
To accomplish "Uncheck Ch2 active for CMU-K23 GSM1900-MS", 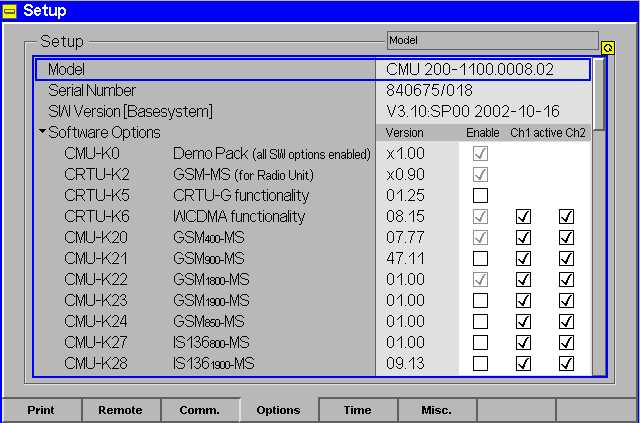I will tap(566, 301).
